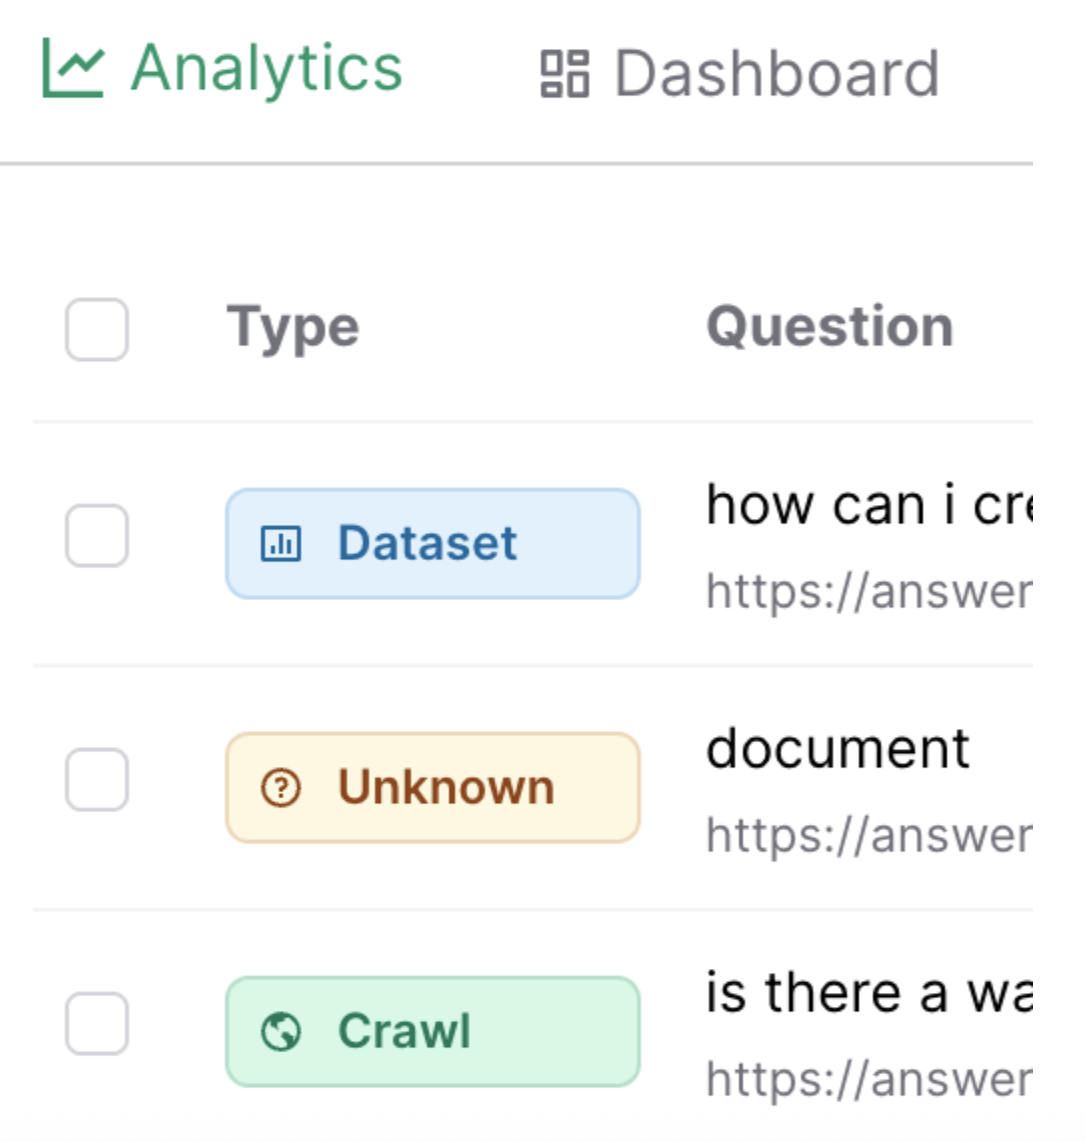Open the URL under the "document" question
The image size is (1086, 1142).
[868, 835]
